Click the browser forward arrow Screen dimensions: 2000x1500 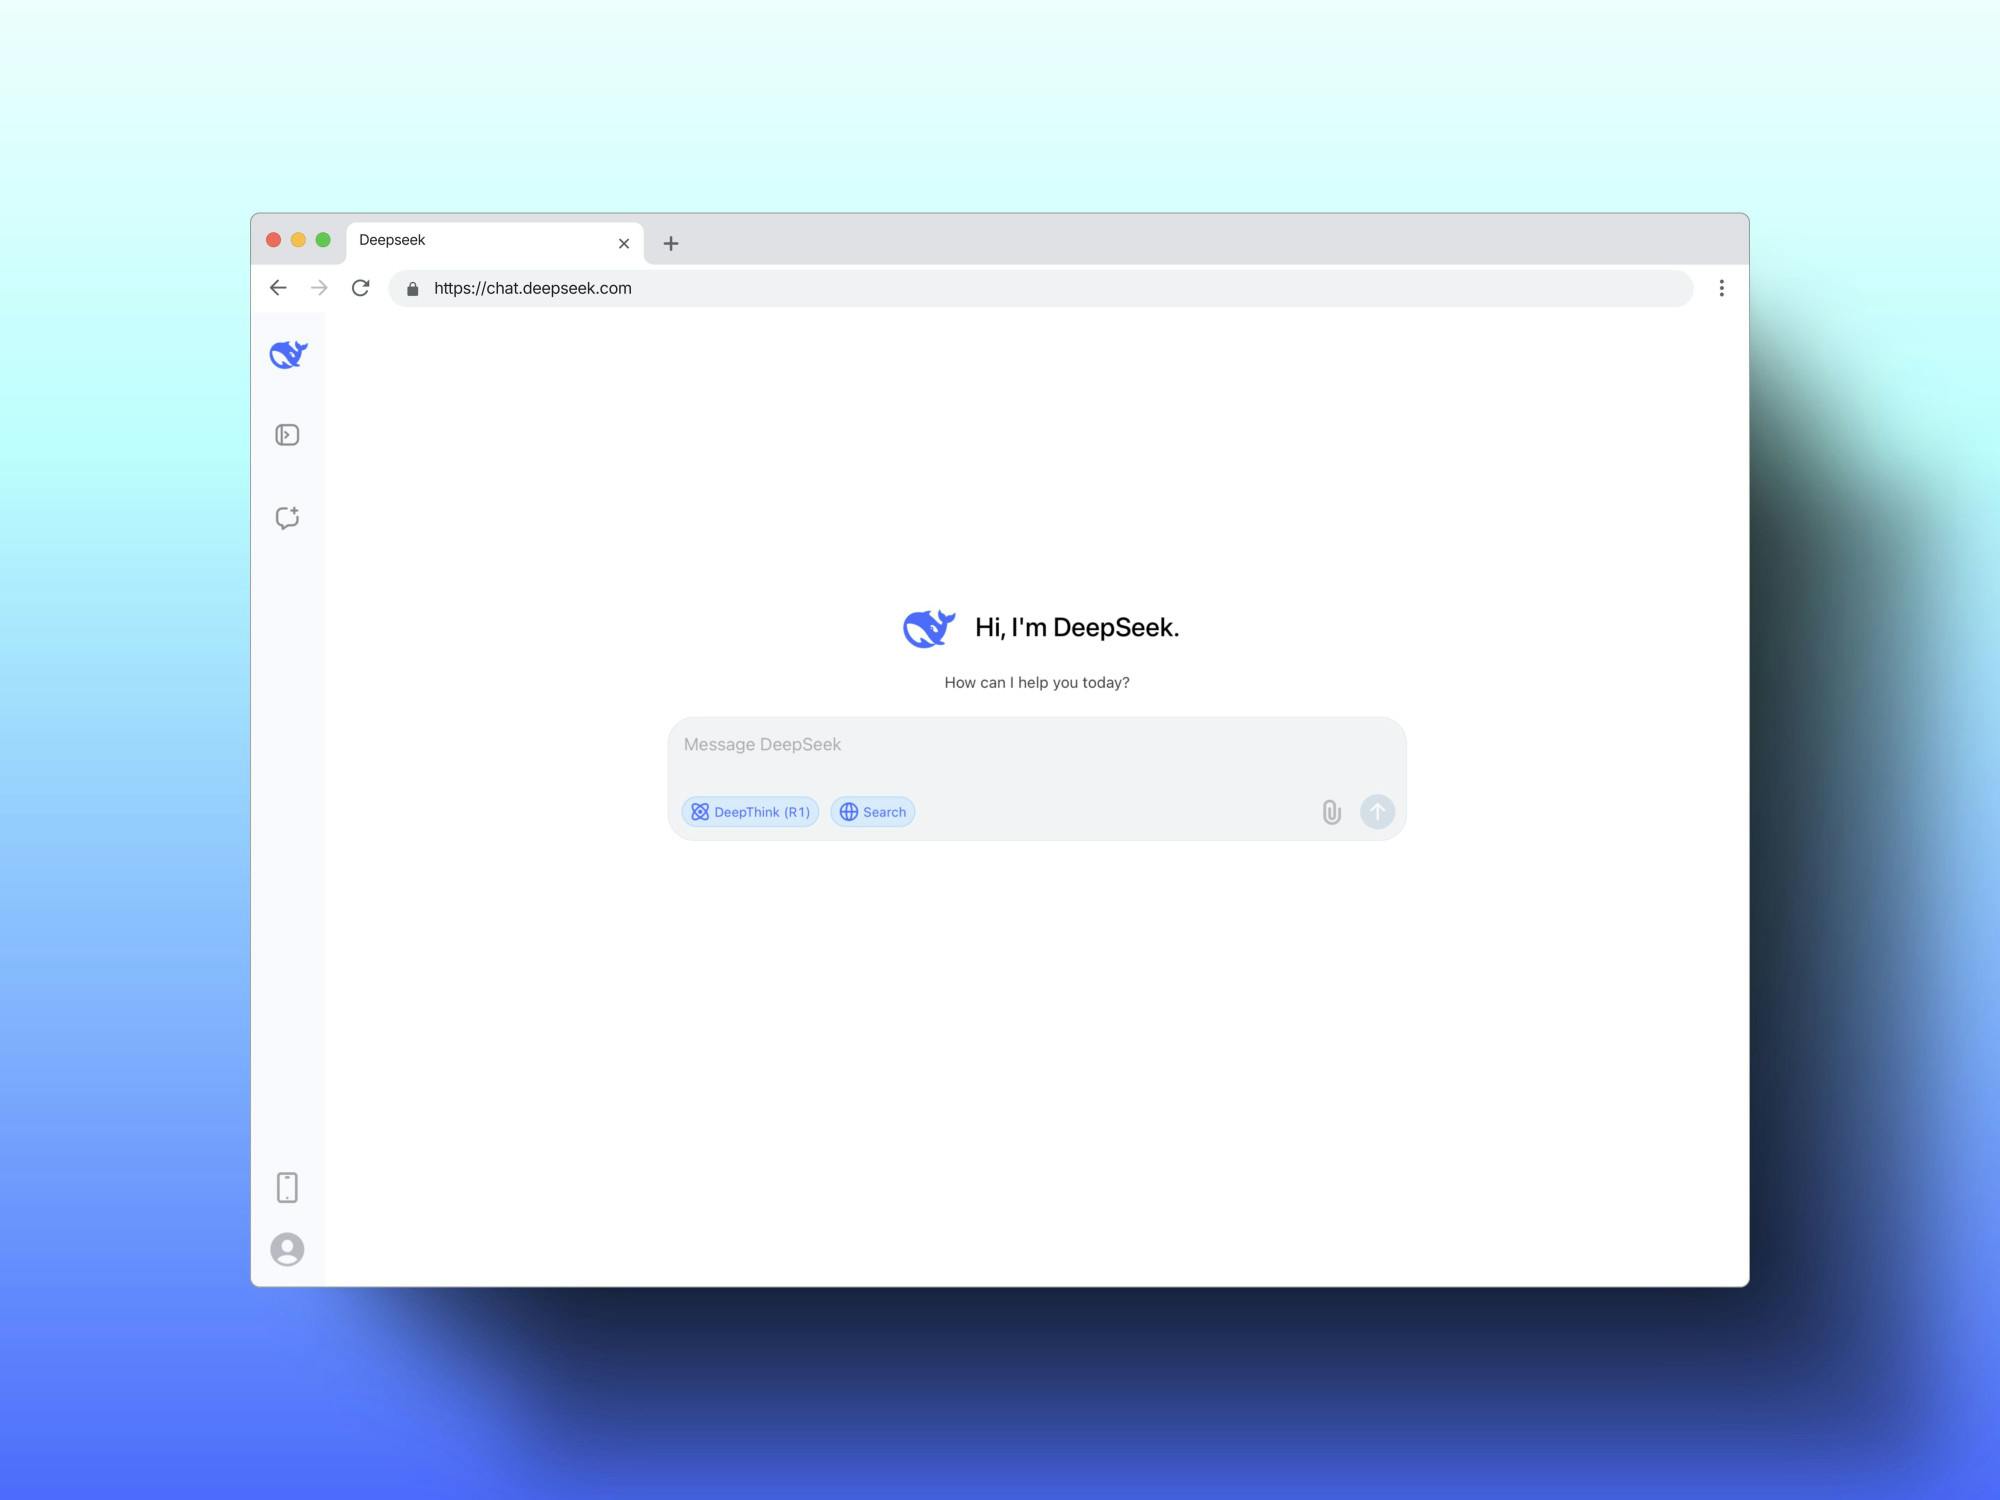(x=319, y=288)
